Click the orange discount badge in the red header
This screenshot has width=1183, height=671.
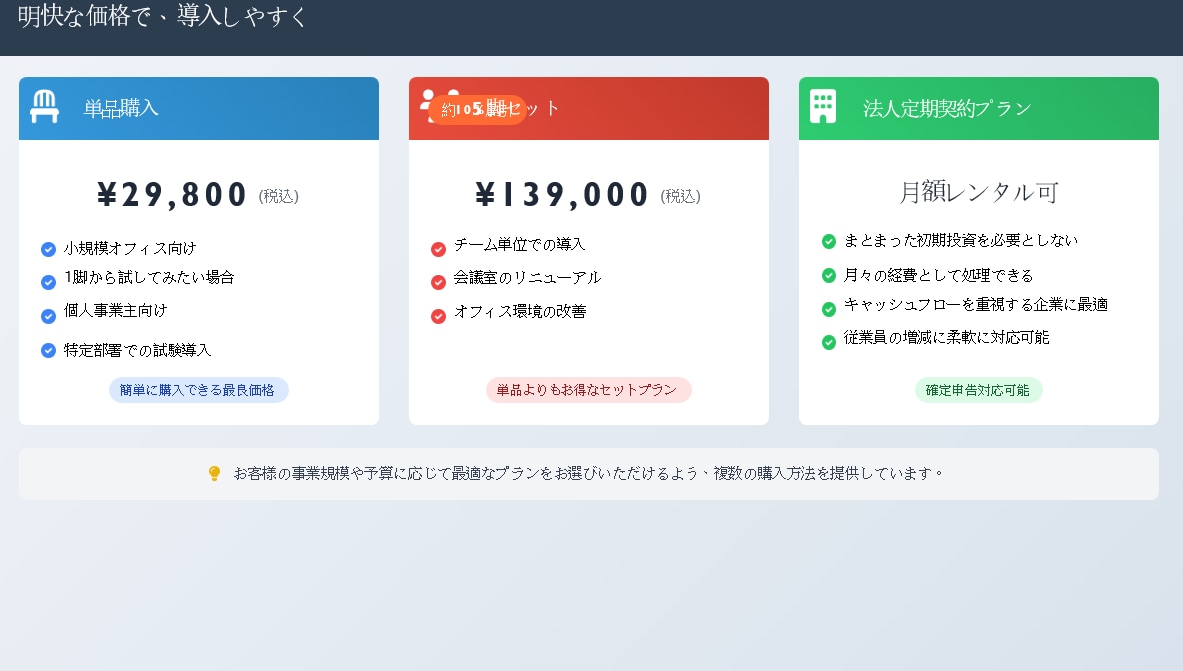[x=478, y=109]
